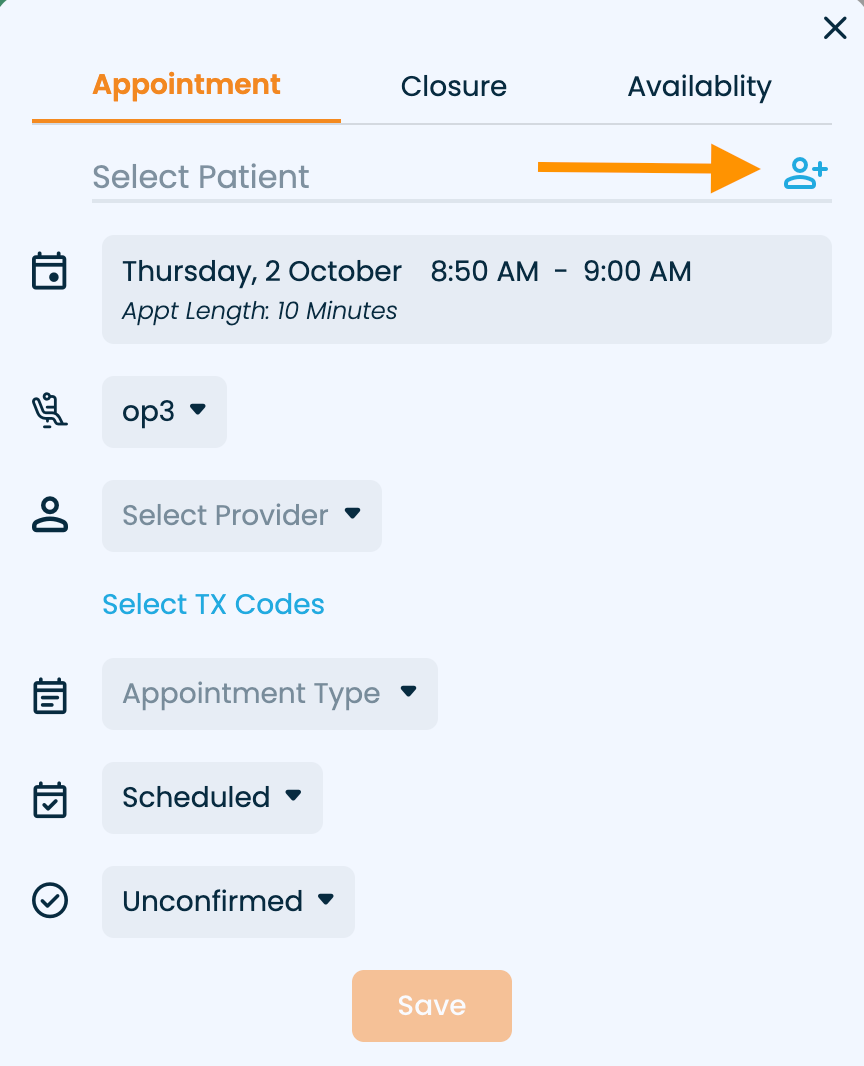Click the add new patient icon

805,174
